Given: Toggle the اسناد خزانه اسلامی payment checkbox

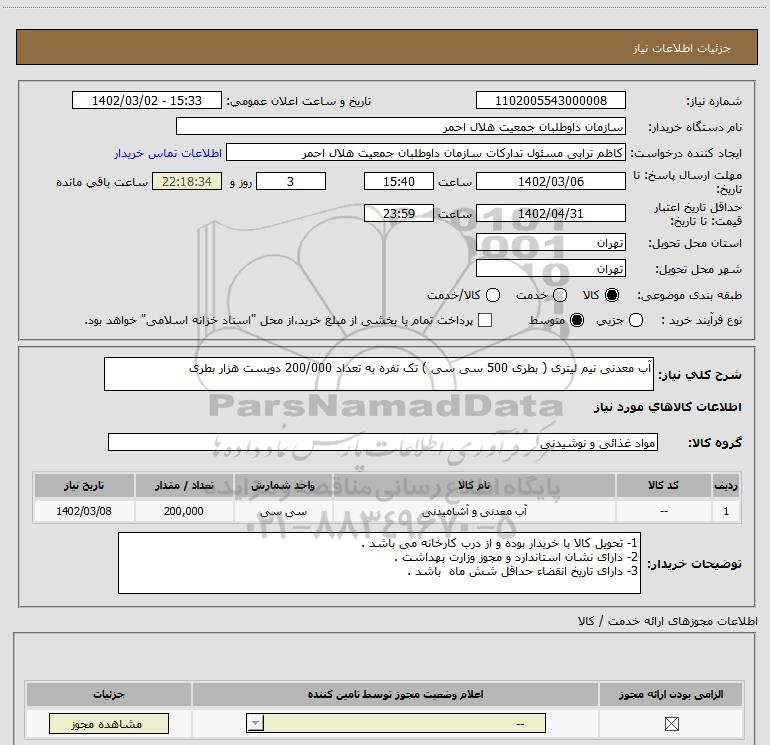Looking at the screenshot, I should [485, 320].
